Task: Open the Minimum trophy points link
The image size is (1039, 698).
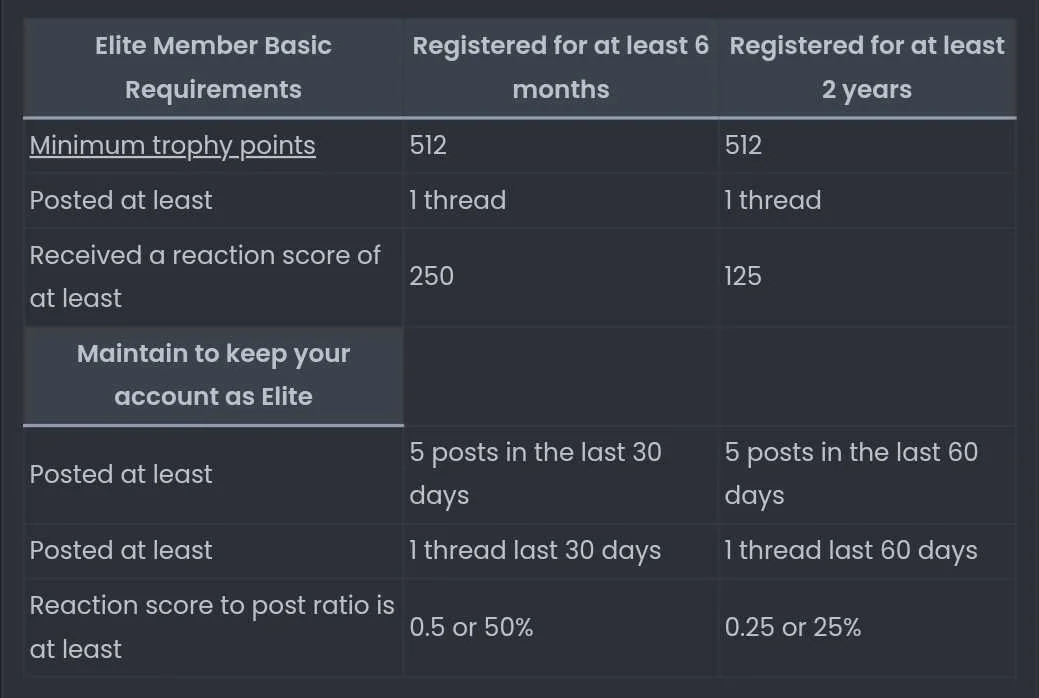Action: 172,145
